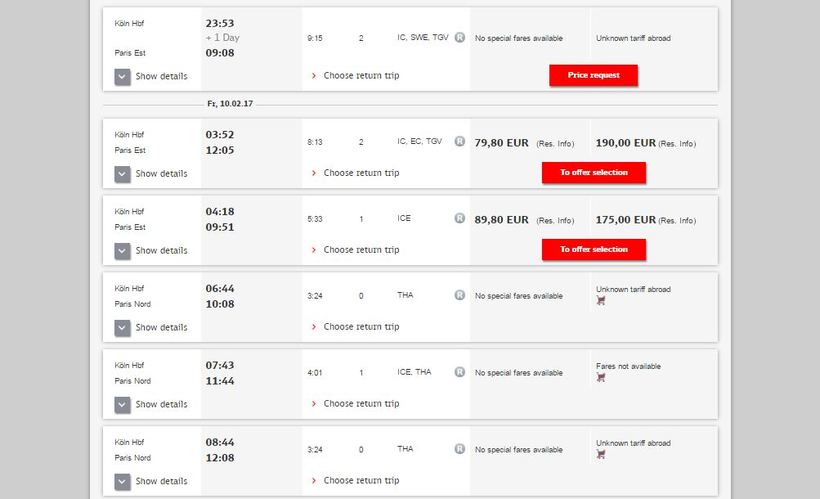Click reservation icon for 23:53 train
The width and height of the screenshot is (820, 499).
coord(460,37)
